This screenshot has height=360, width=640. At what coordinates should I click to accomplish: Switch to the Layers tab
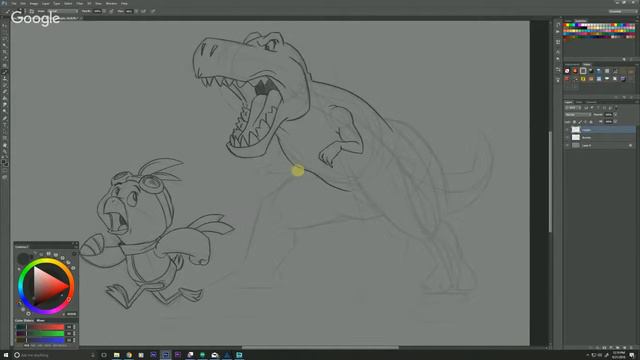pyautogui.click(x=569, y=102)
